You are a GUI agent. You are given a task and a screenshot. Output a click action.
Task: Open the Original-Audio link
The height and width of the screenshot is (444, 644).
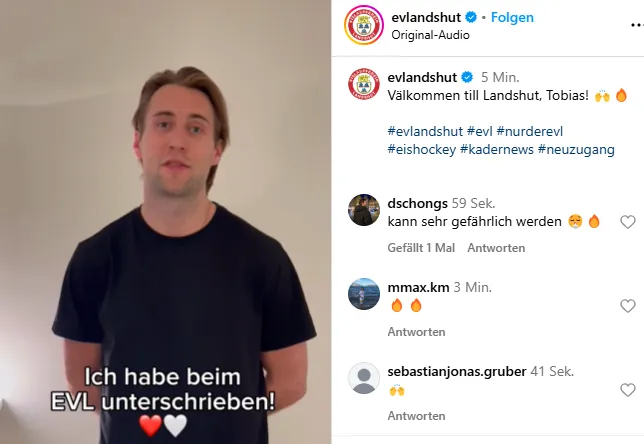click(430, 35)
